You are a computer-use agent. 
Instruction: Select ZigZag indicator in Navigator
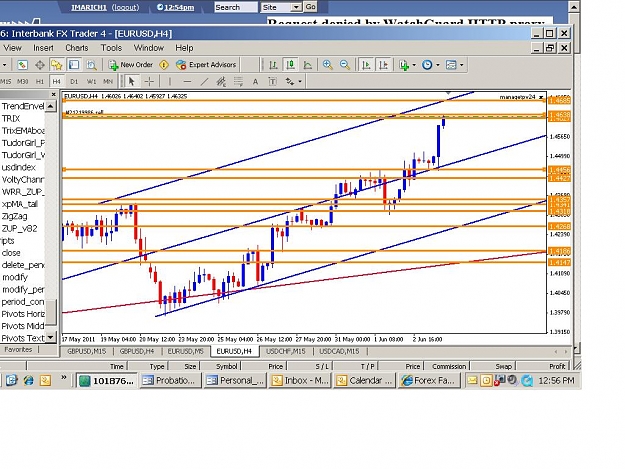(x=15, y=216)
